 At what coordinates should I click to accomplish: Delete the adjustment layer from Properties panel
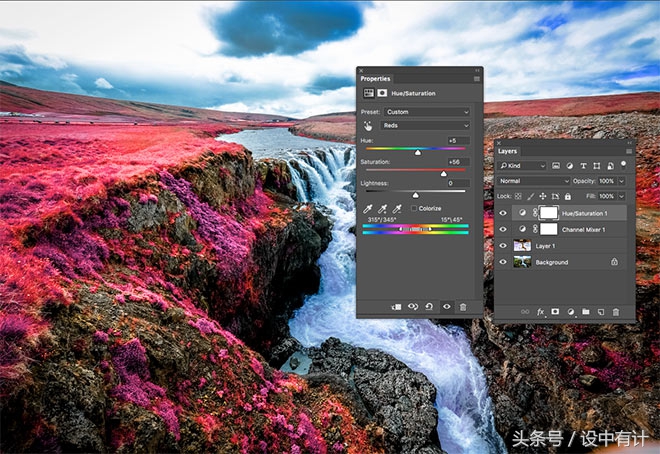click(x=463, y=307)
